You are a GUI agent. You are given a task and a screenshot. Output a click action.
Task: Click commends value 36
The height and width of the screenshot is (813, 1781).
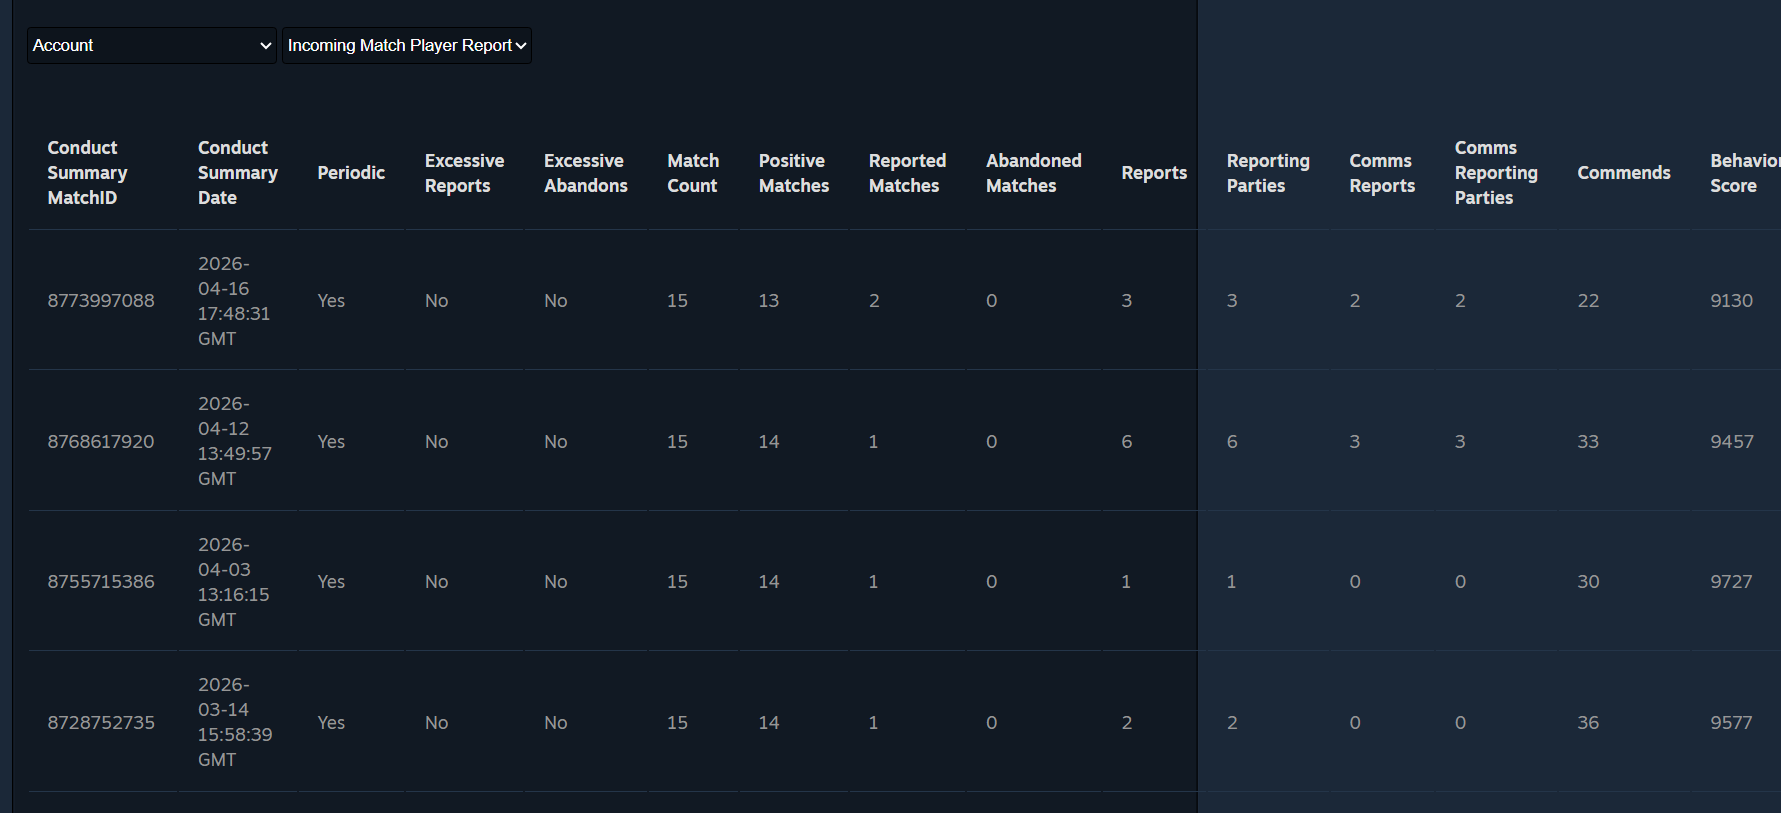(x=1588, y=723)
